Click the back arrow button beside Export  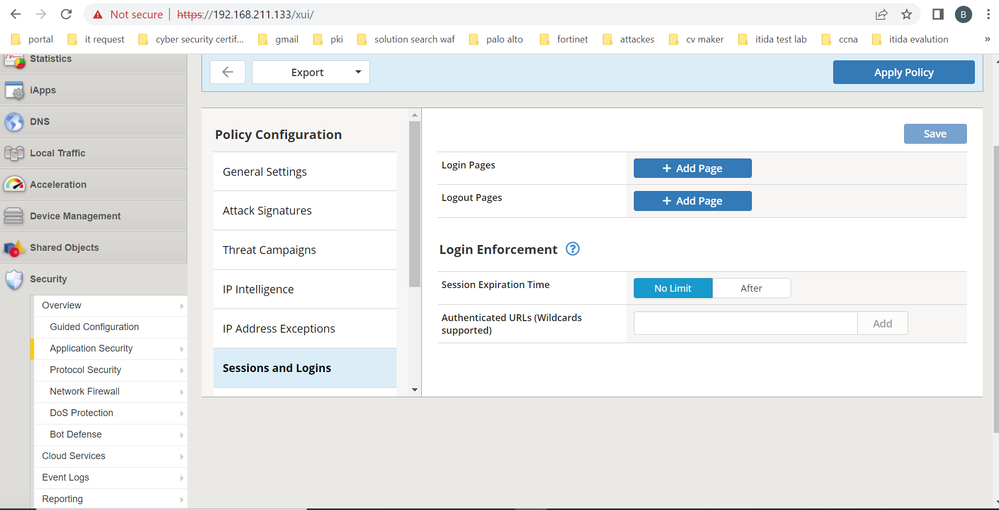click(228, 72)
